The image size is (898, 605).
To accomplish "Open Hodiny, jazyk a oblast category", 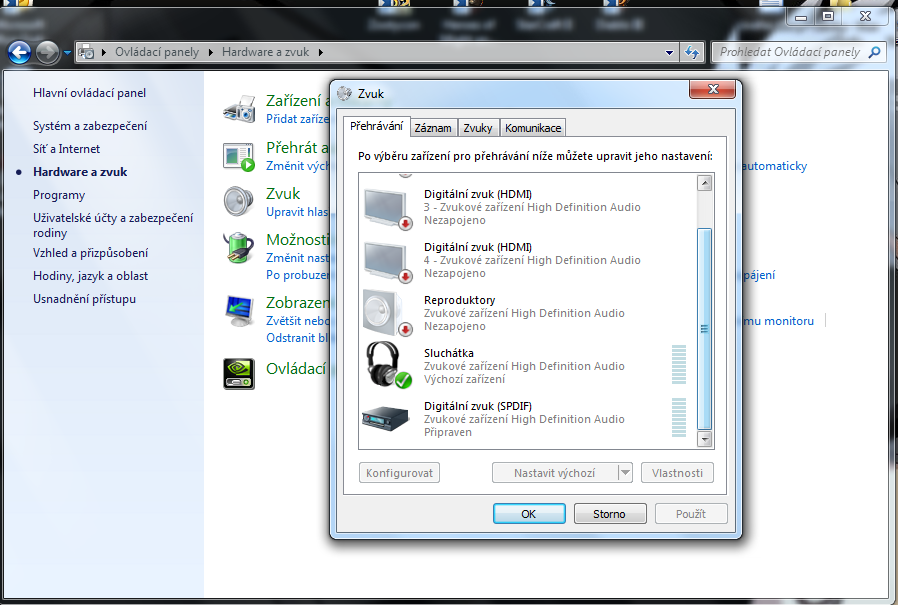I will point(90,276).
